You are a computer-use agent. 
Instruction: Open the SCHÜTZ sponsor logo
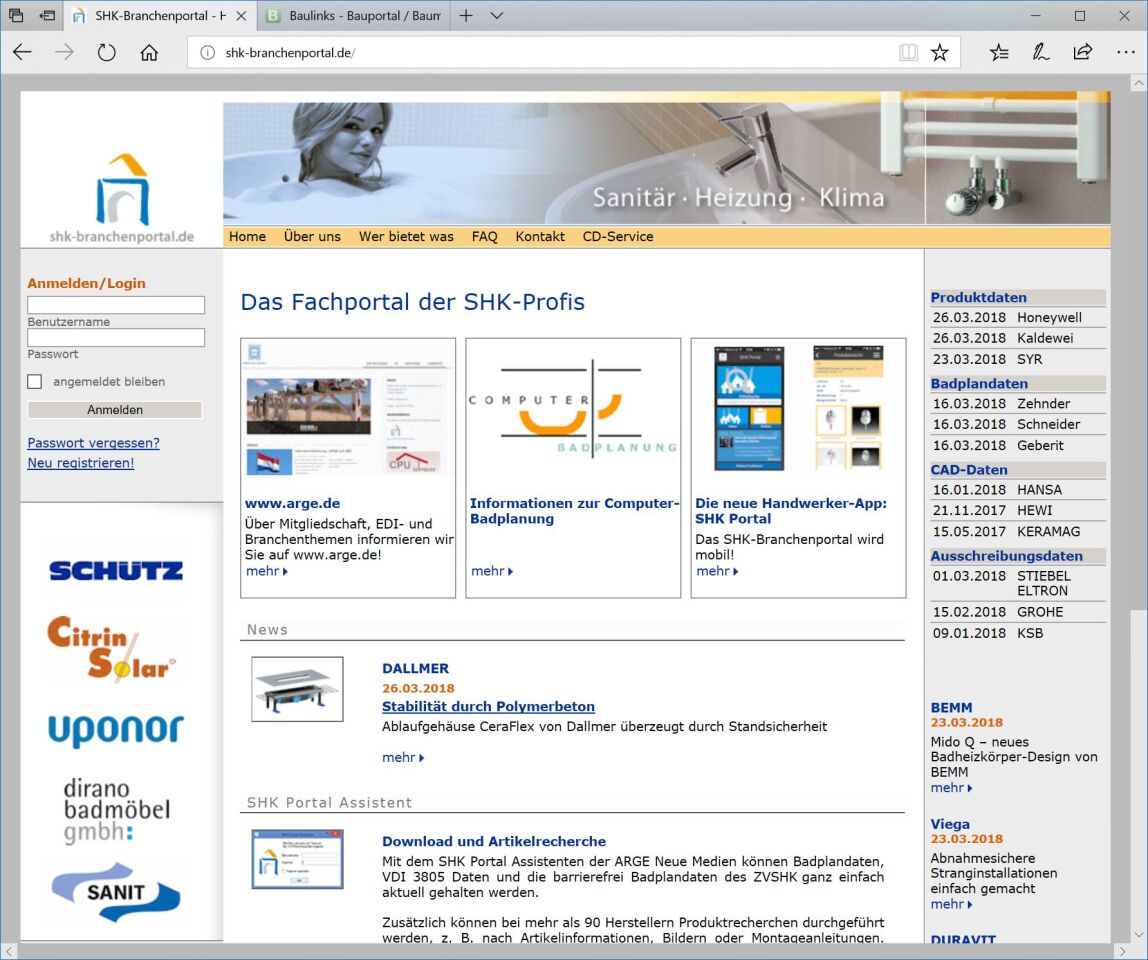coord(116,570)
